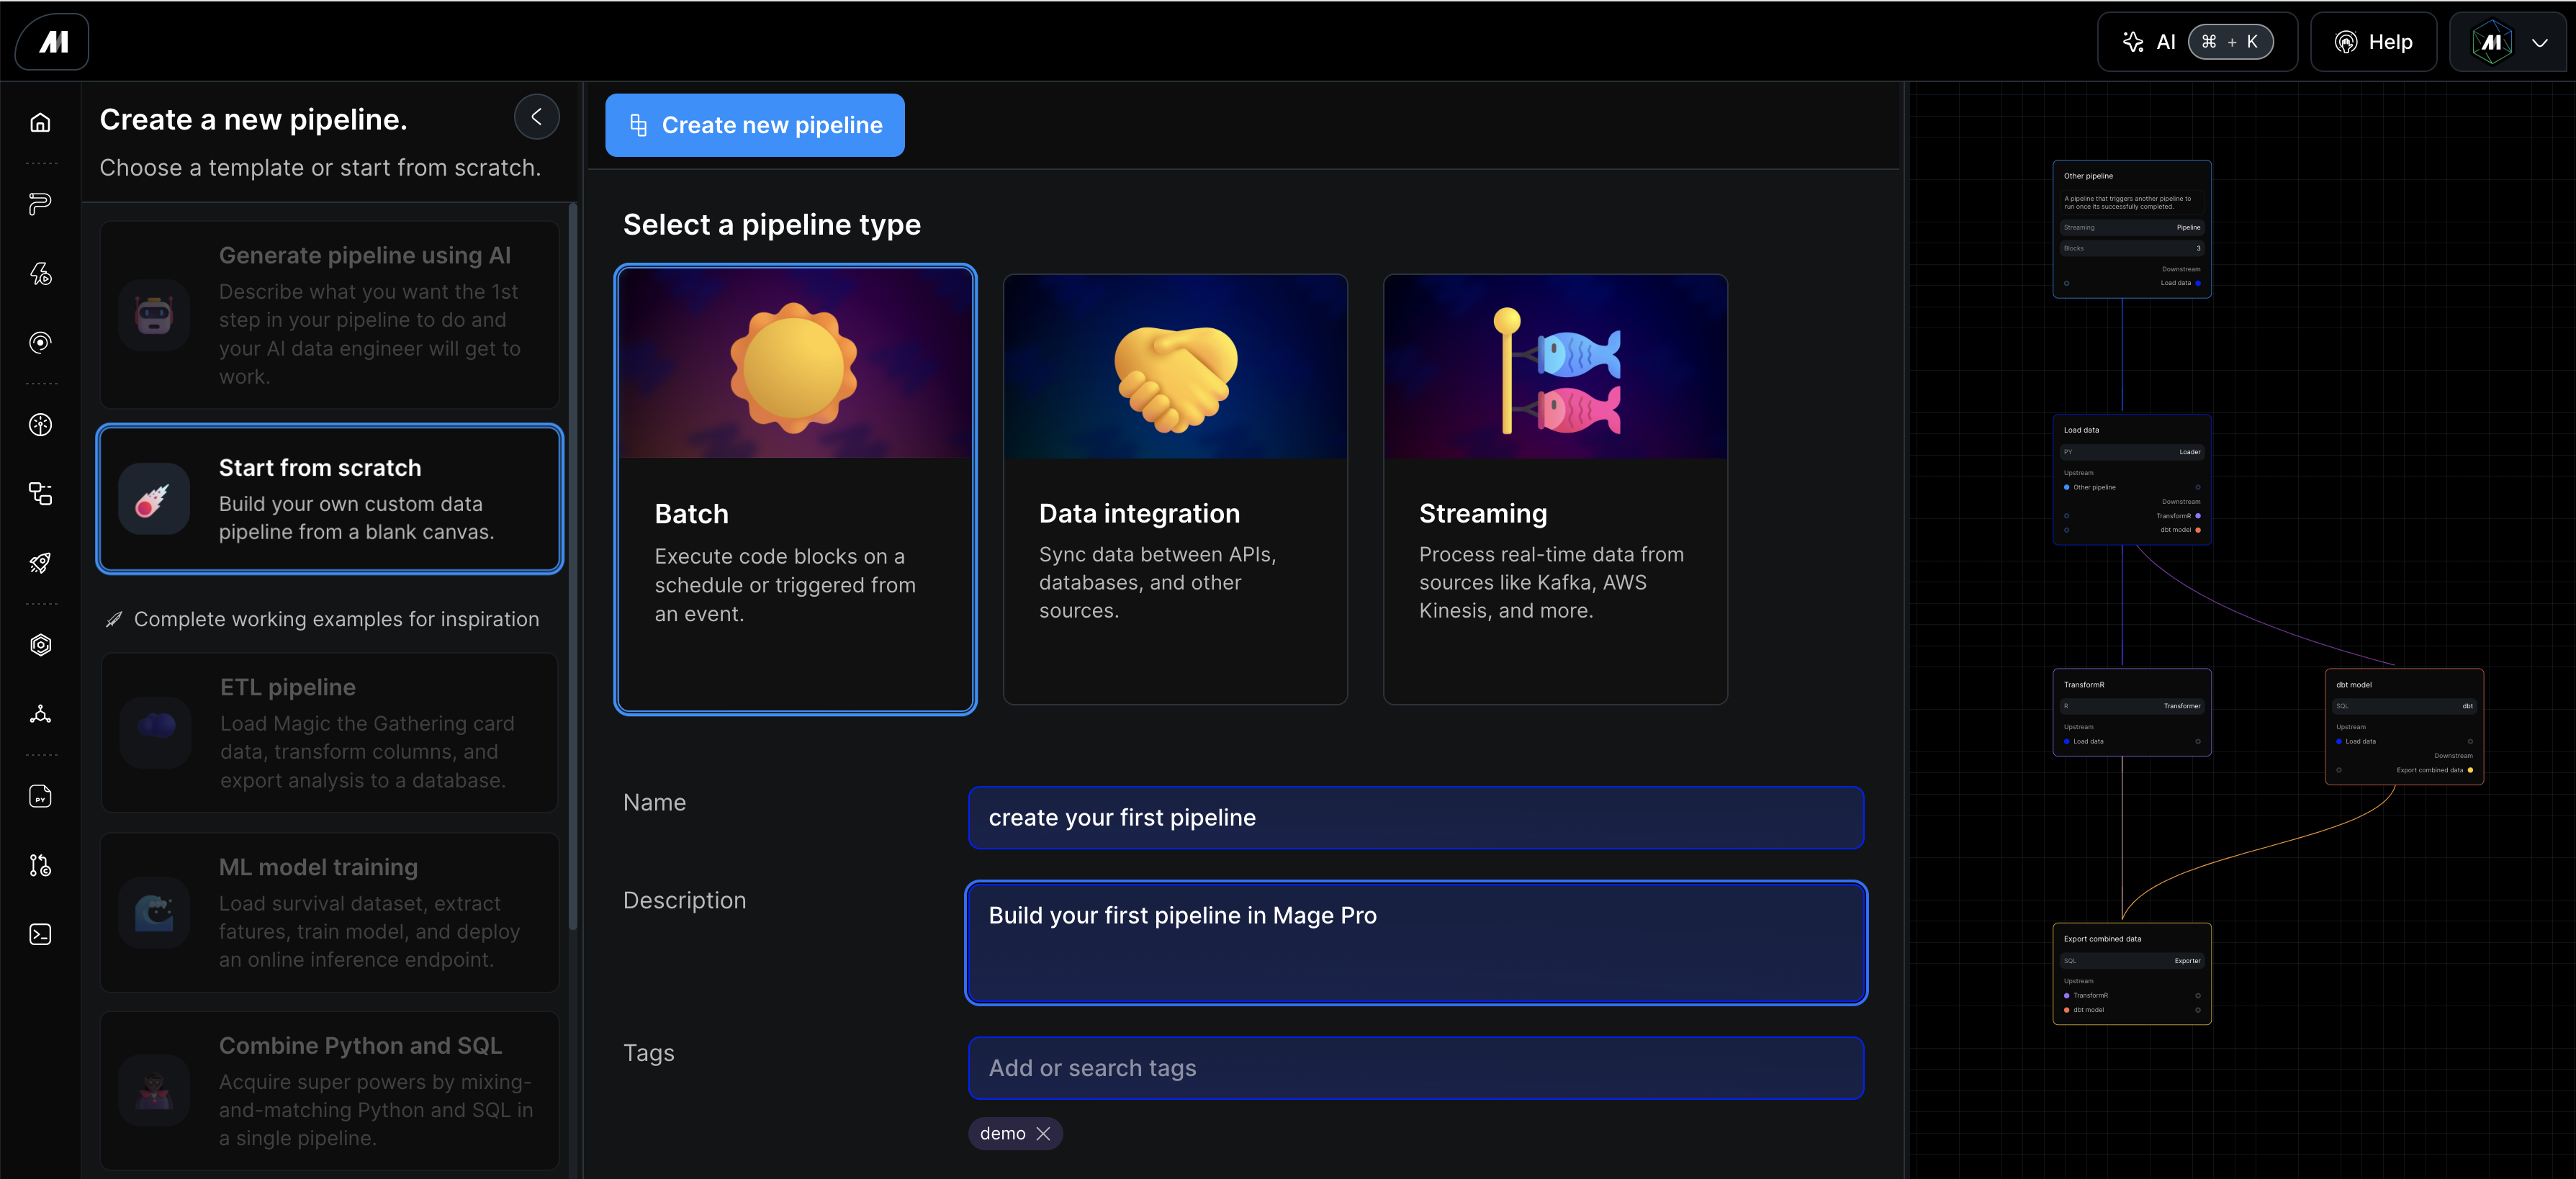Open the Home icon in sidebar
The image size is (2576, 1179).
point(40,122)
